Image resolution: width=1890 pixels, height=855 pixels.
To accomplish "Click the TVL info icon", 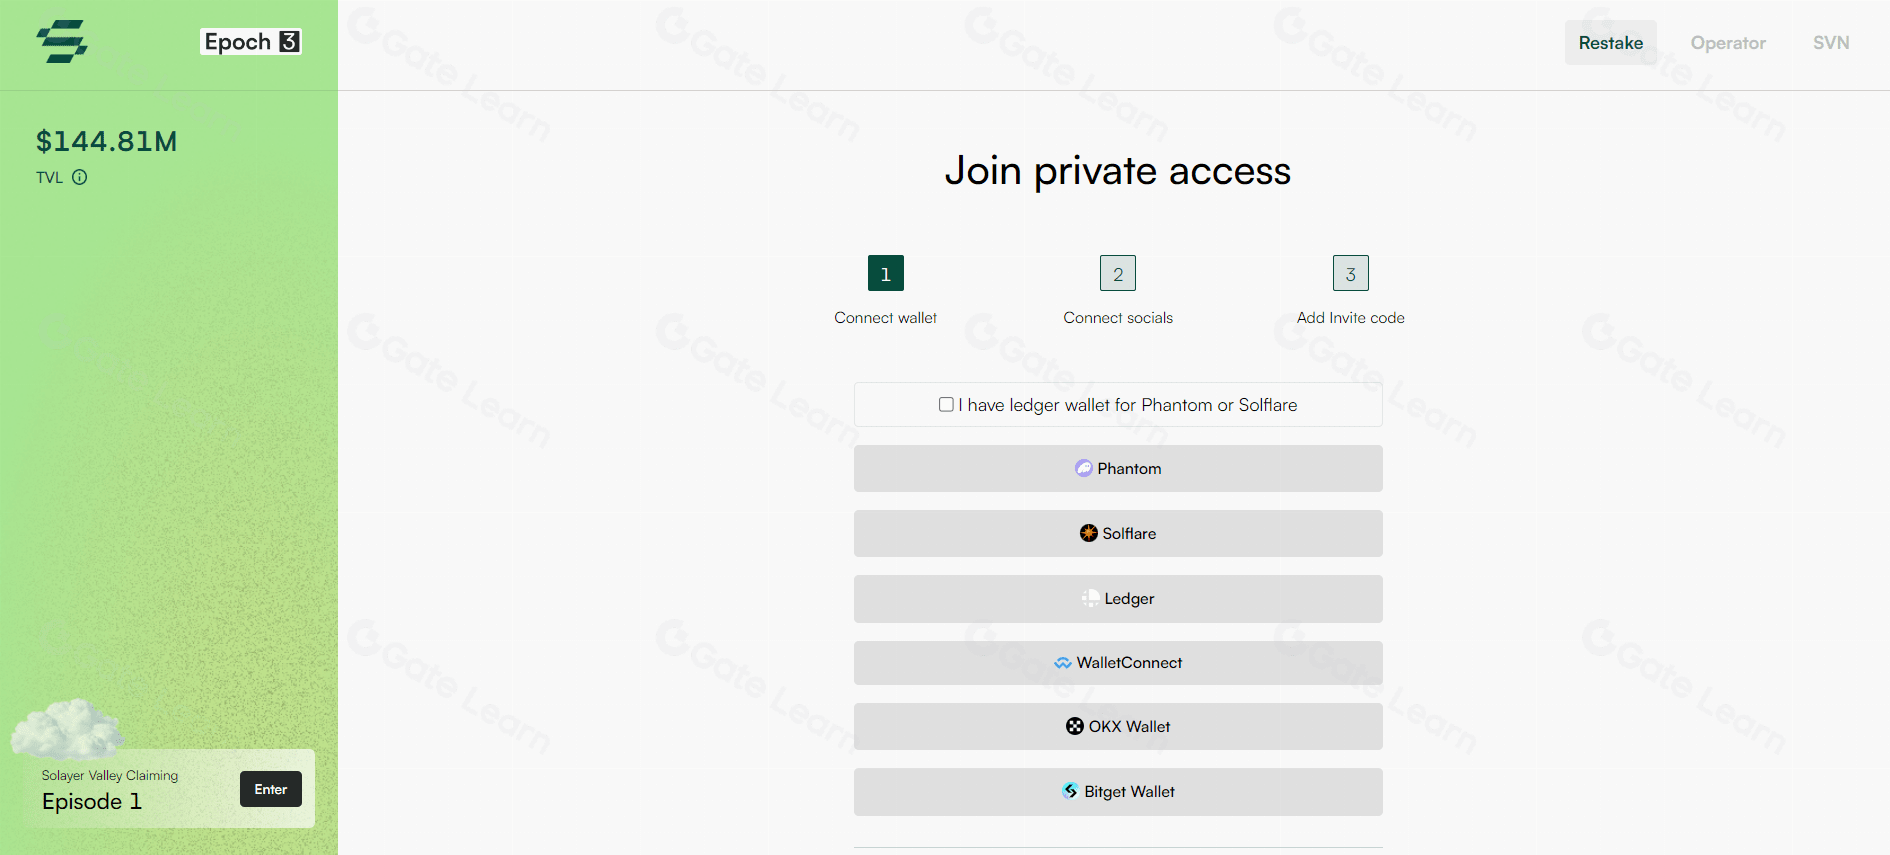I will coord(79,177).
